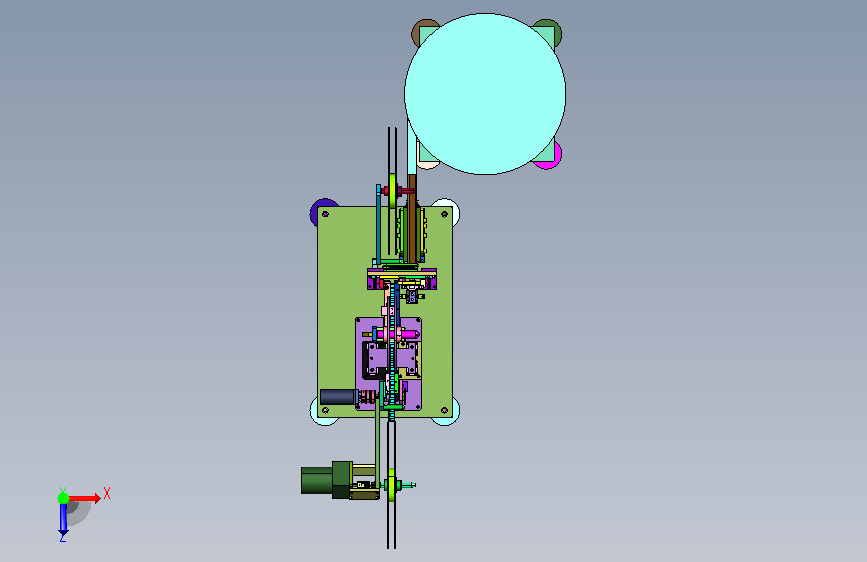Select the yellow-green pulley wheel next to the dark green motor

tap(391, 485)
